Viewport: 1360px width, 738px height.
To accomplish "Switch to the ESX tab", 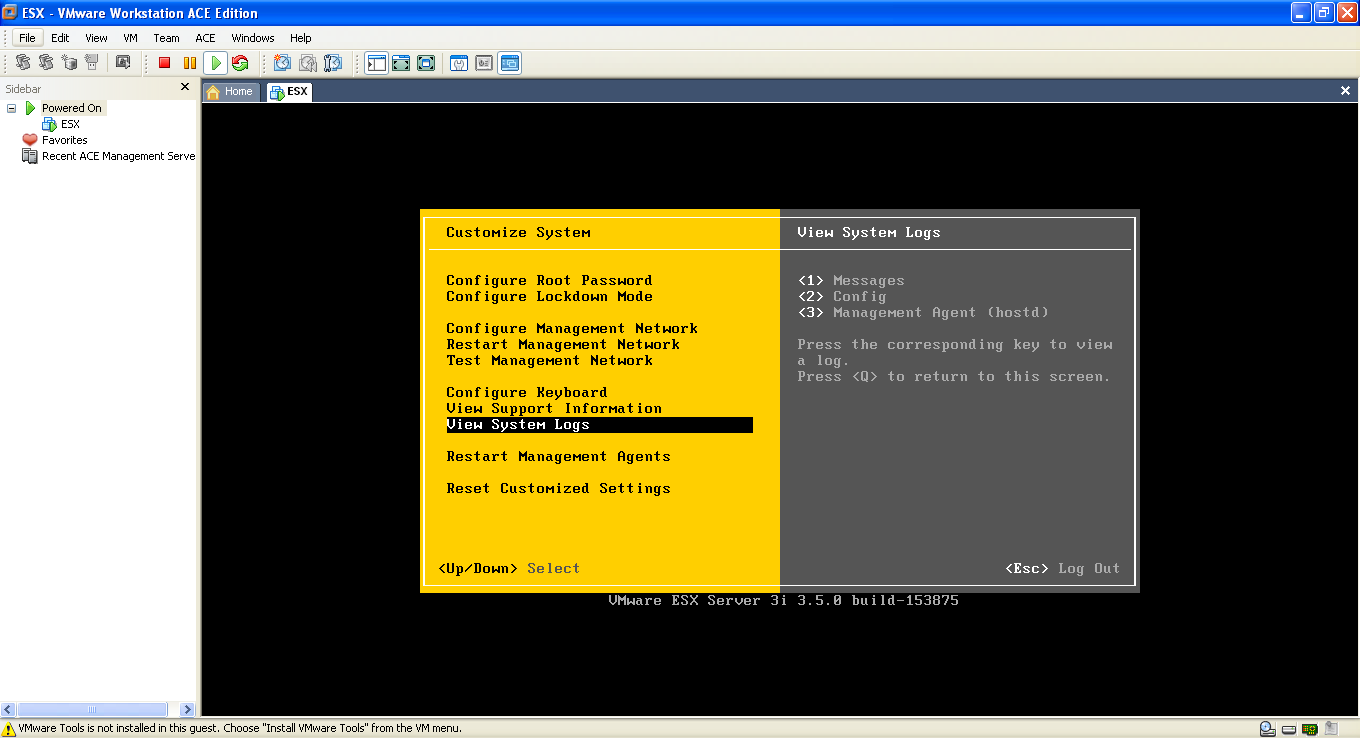I will (289, 91).
